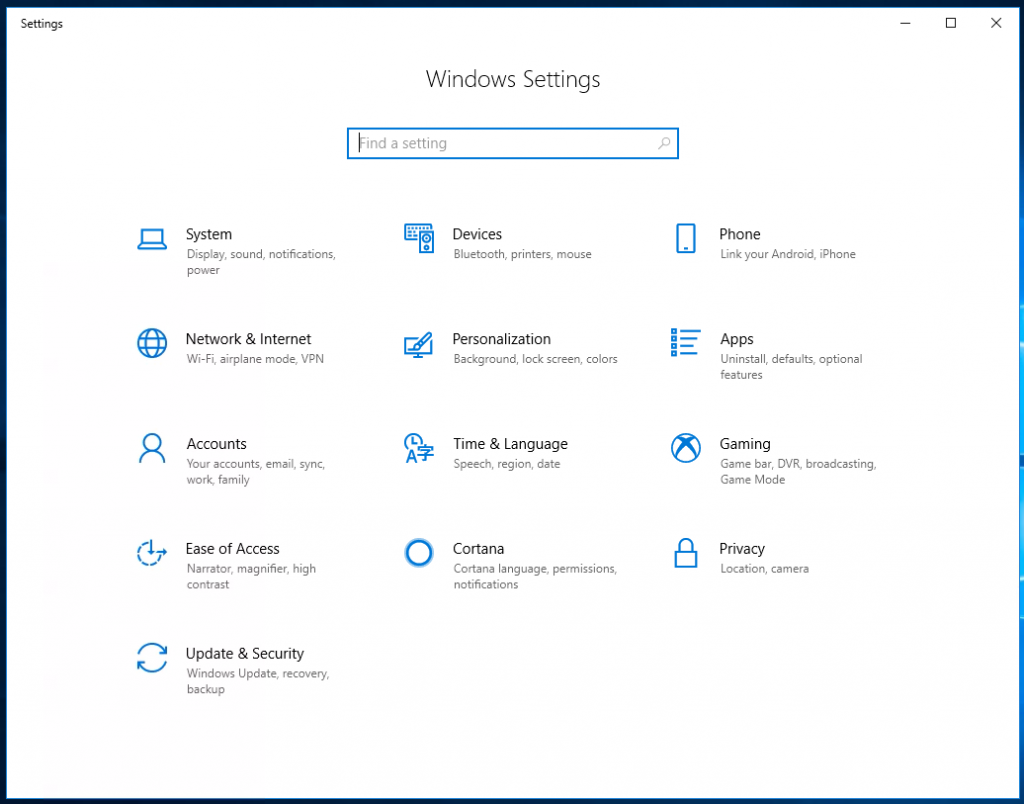Click the Background, lock screen, colors link
This screenshot has height=804, width=1024.
[x=538, y=358]
